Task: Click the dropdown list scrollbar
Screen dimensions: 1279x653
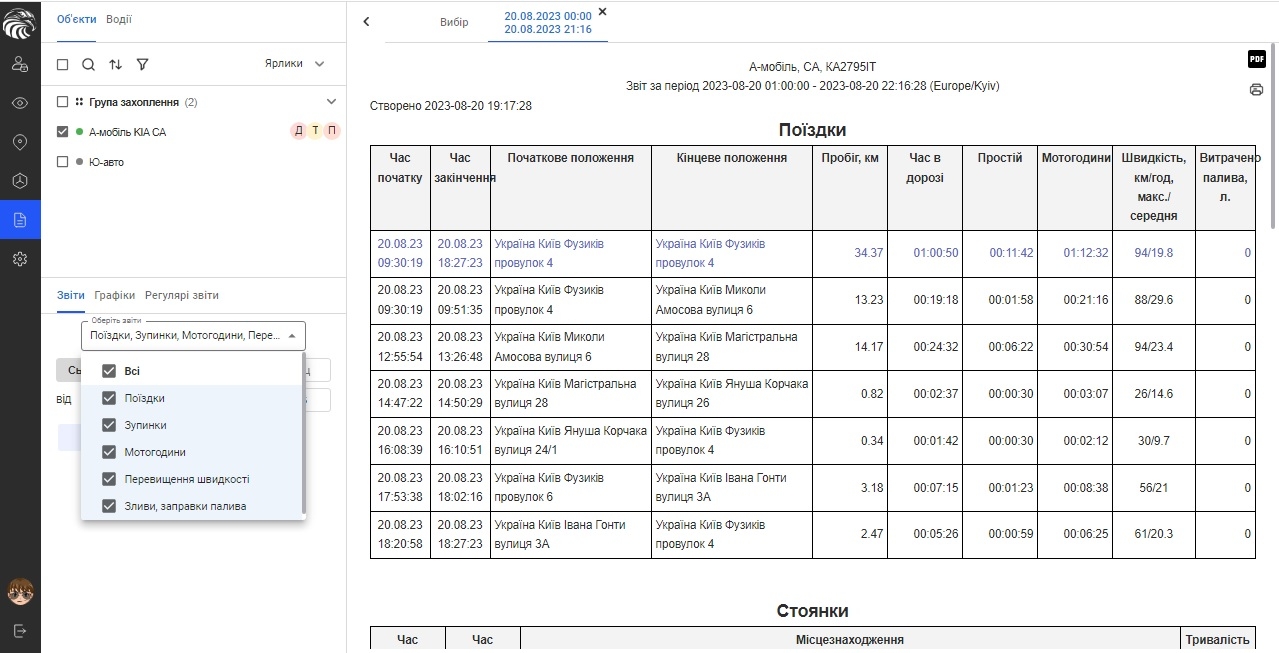Action: tap(302, 432)
